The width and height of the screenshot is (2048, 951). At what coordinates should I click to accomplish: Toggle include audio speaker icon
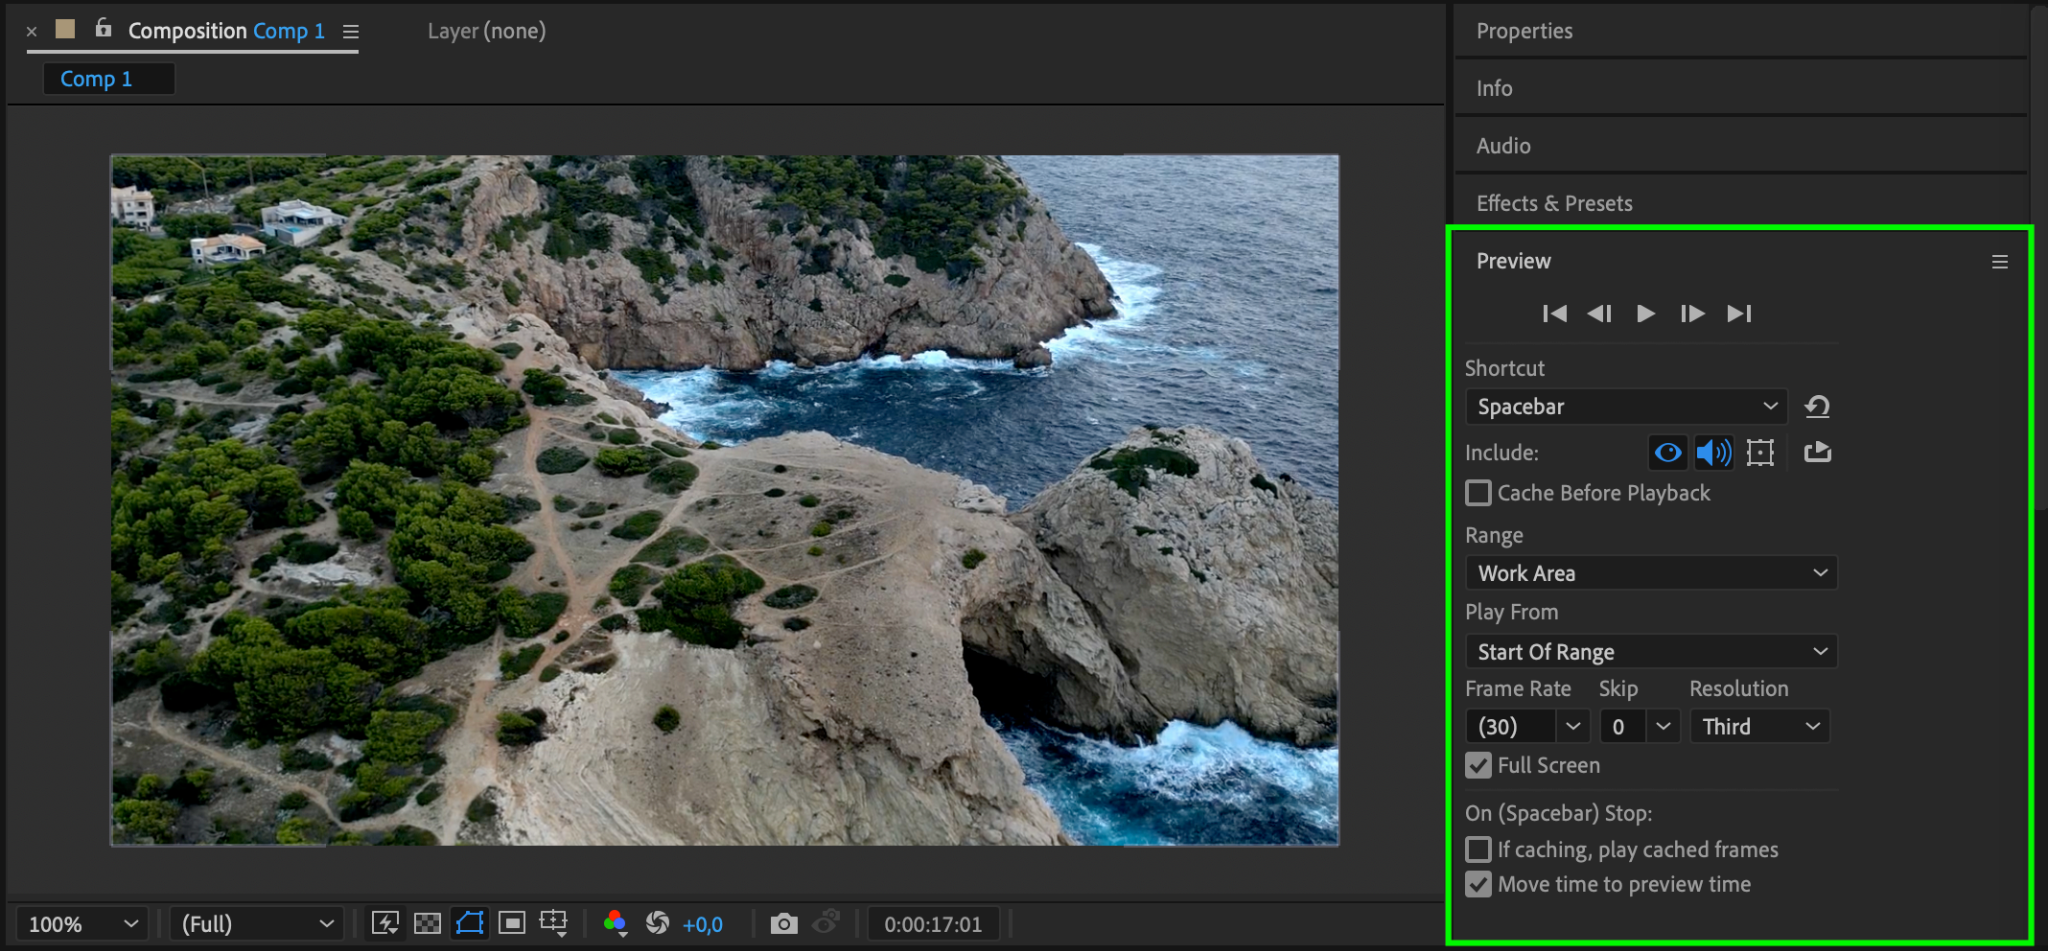tap(1713, 453)
